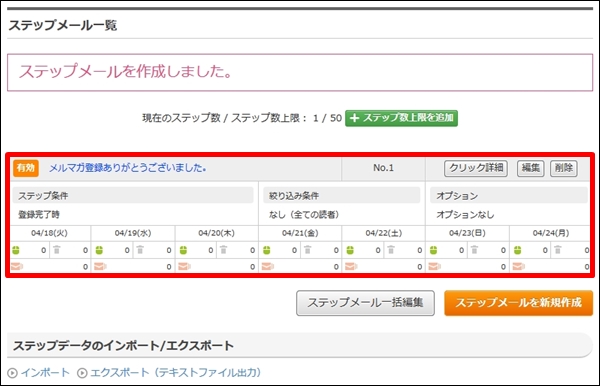600x386 pixels.
Task: Click the trash icon under 04/23(日)
Action: coord(474,250)
